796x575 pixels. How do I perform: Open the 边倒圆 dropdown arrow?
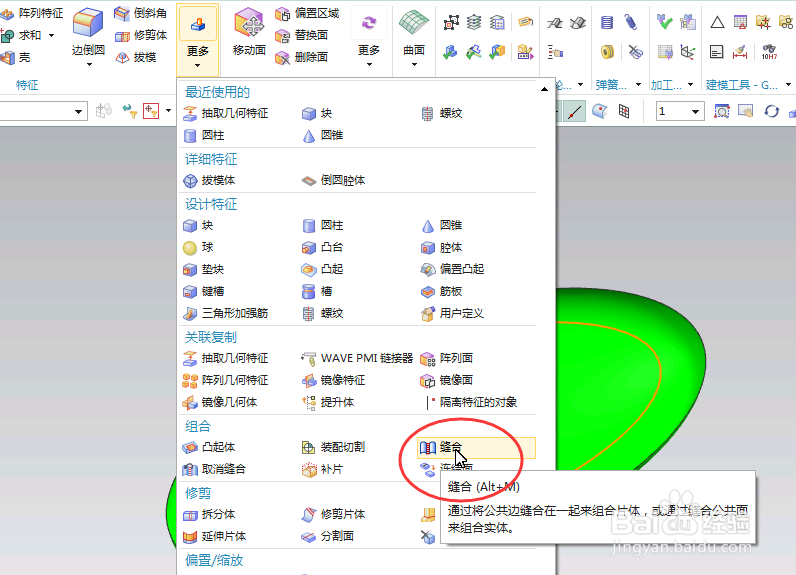tap(89, 64)
